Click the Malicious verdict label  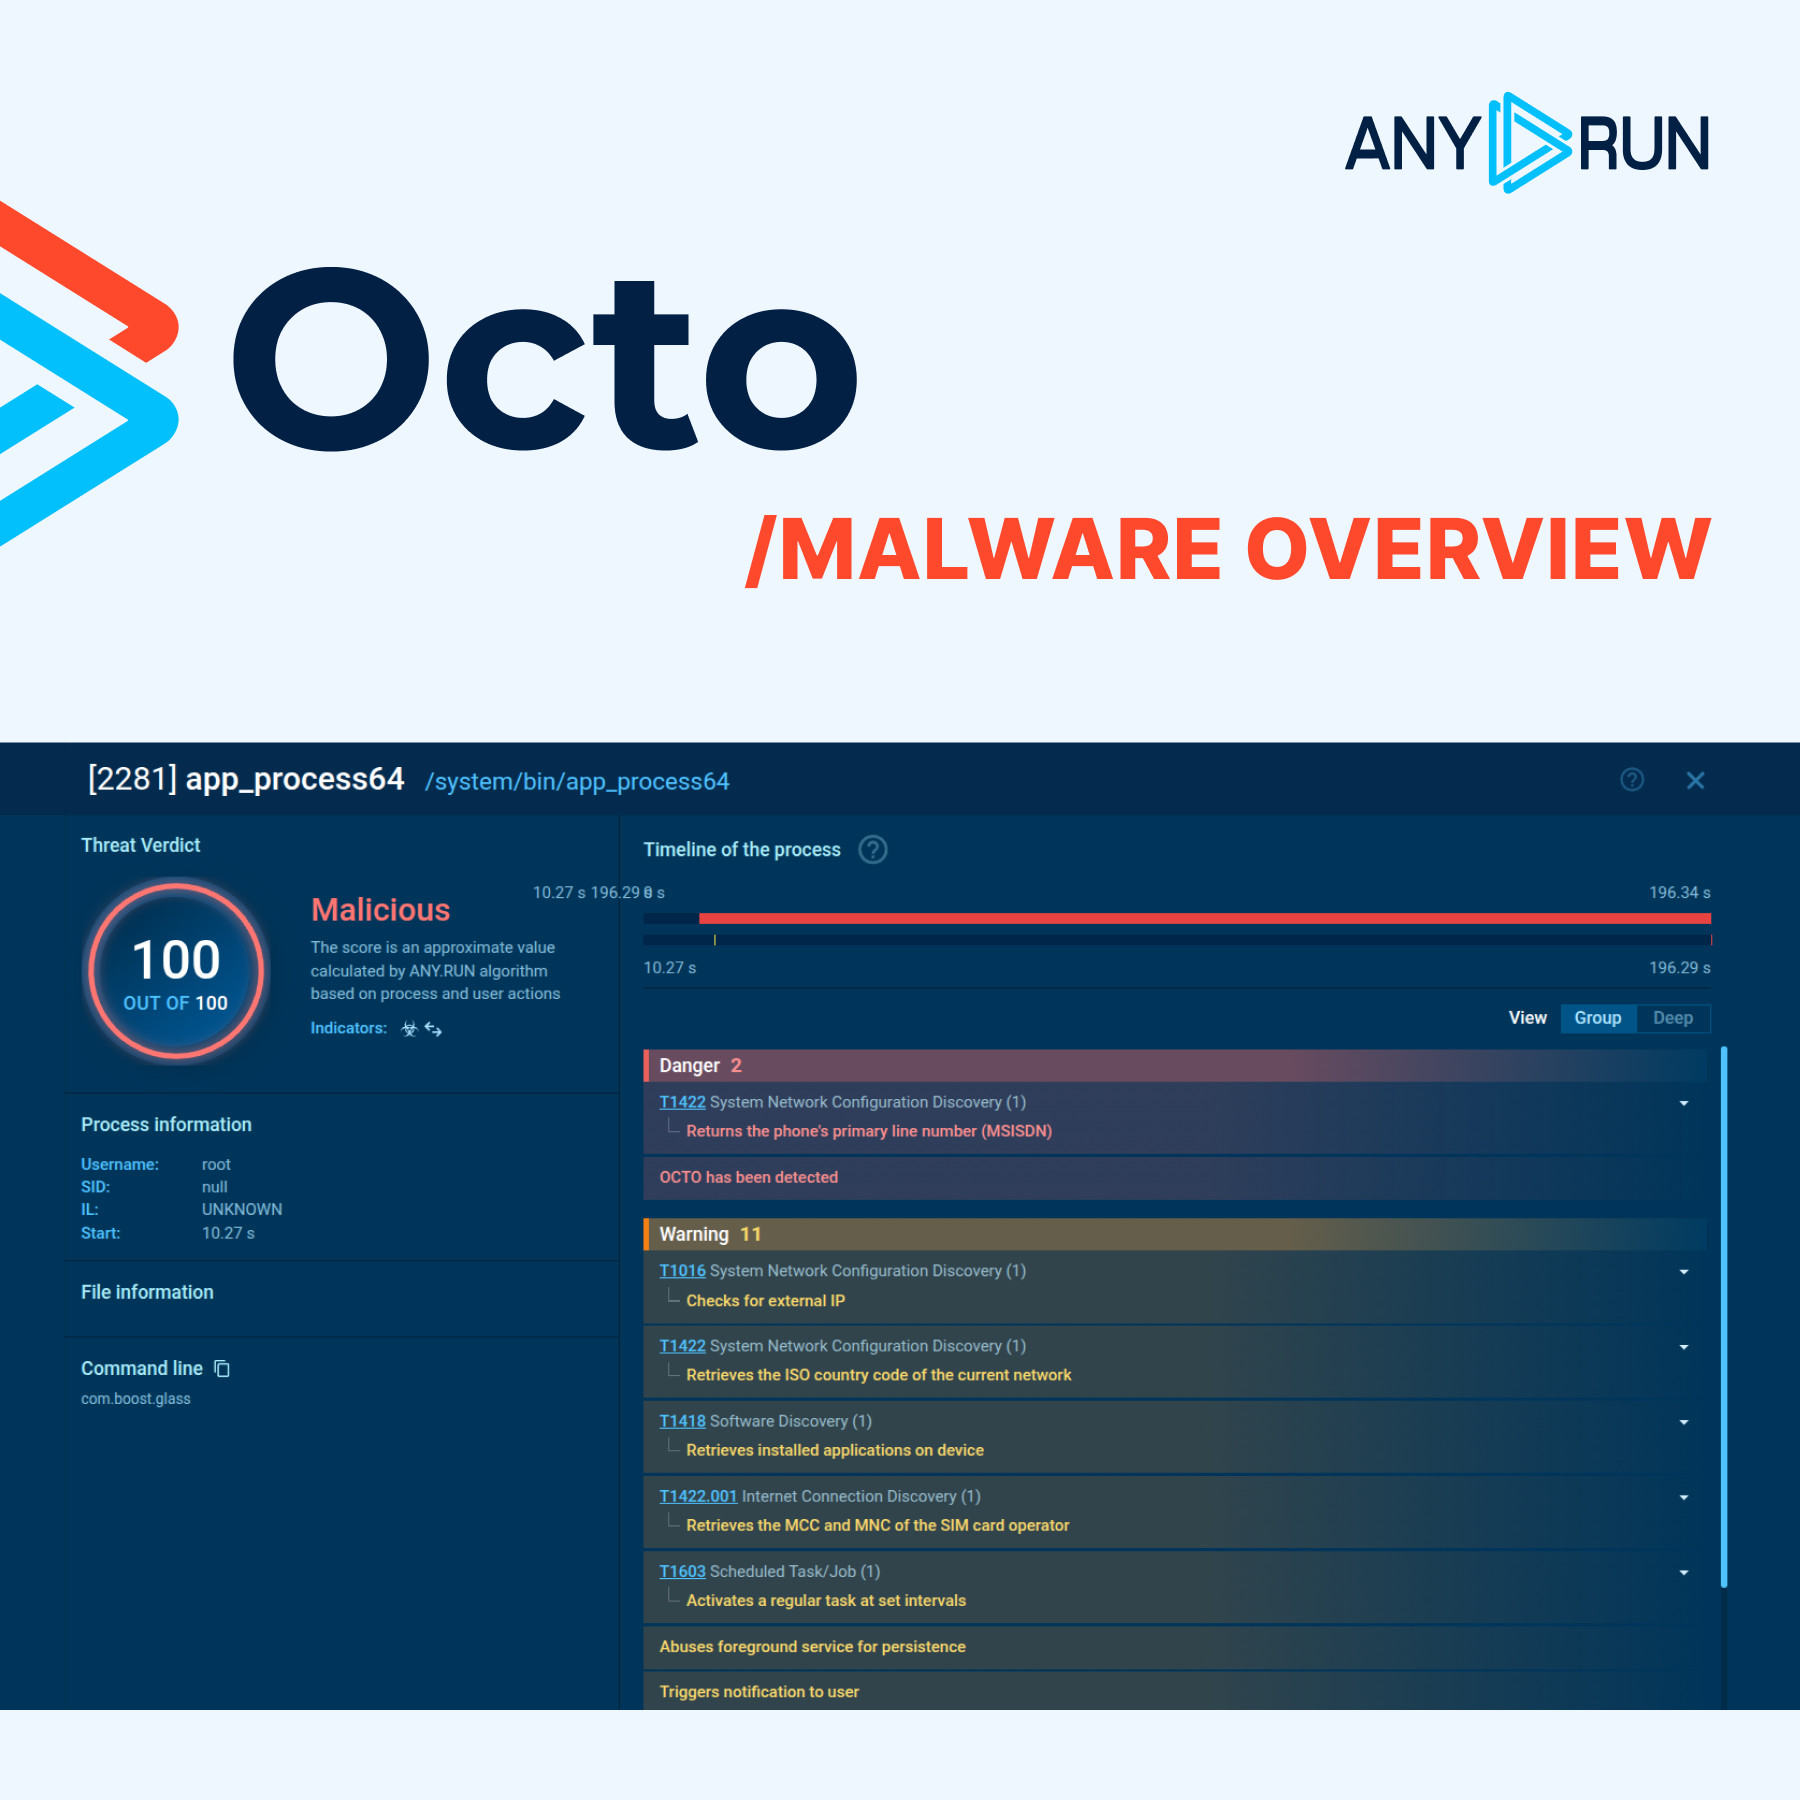coord(380,910)
